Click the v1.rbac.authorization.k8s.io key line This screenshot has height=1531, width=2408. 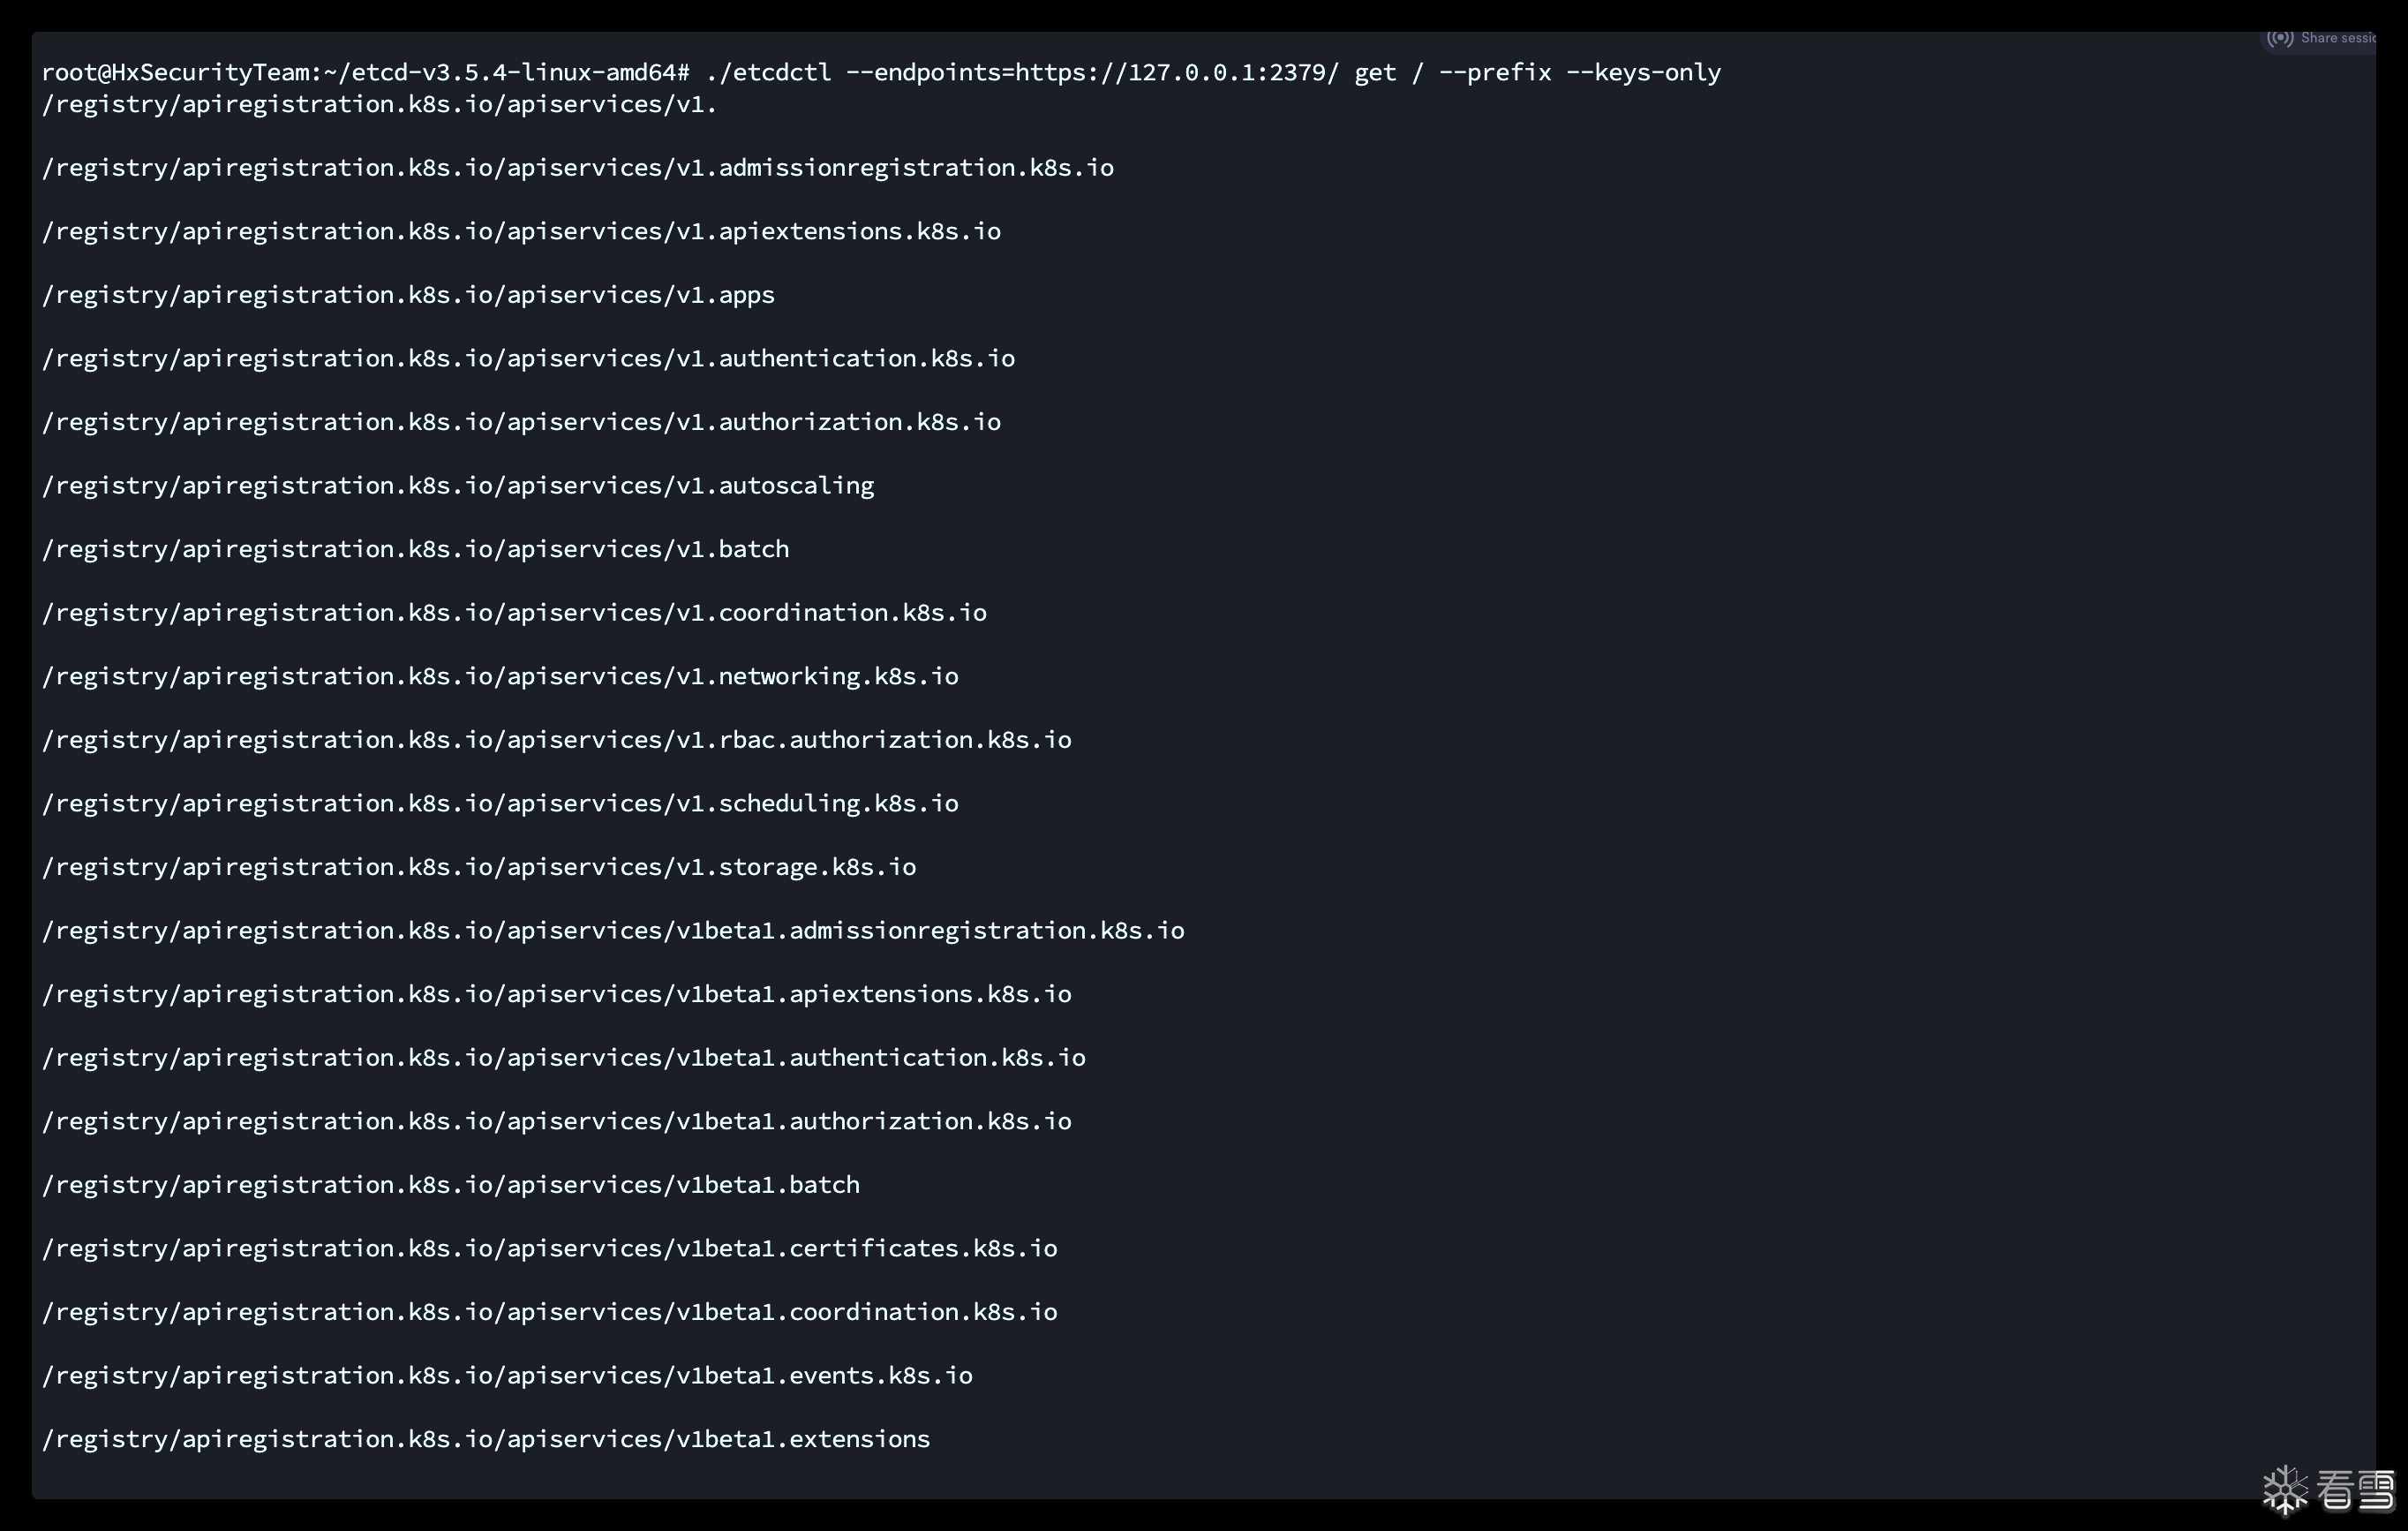pos(556,740)
